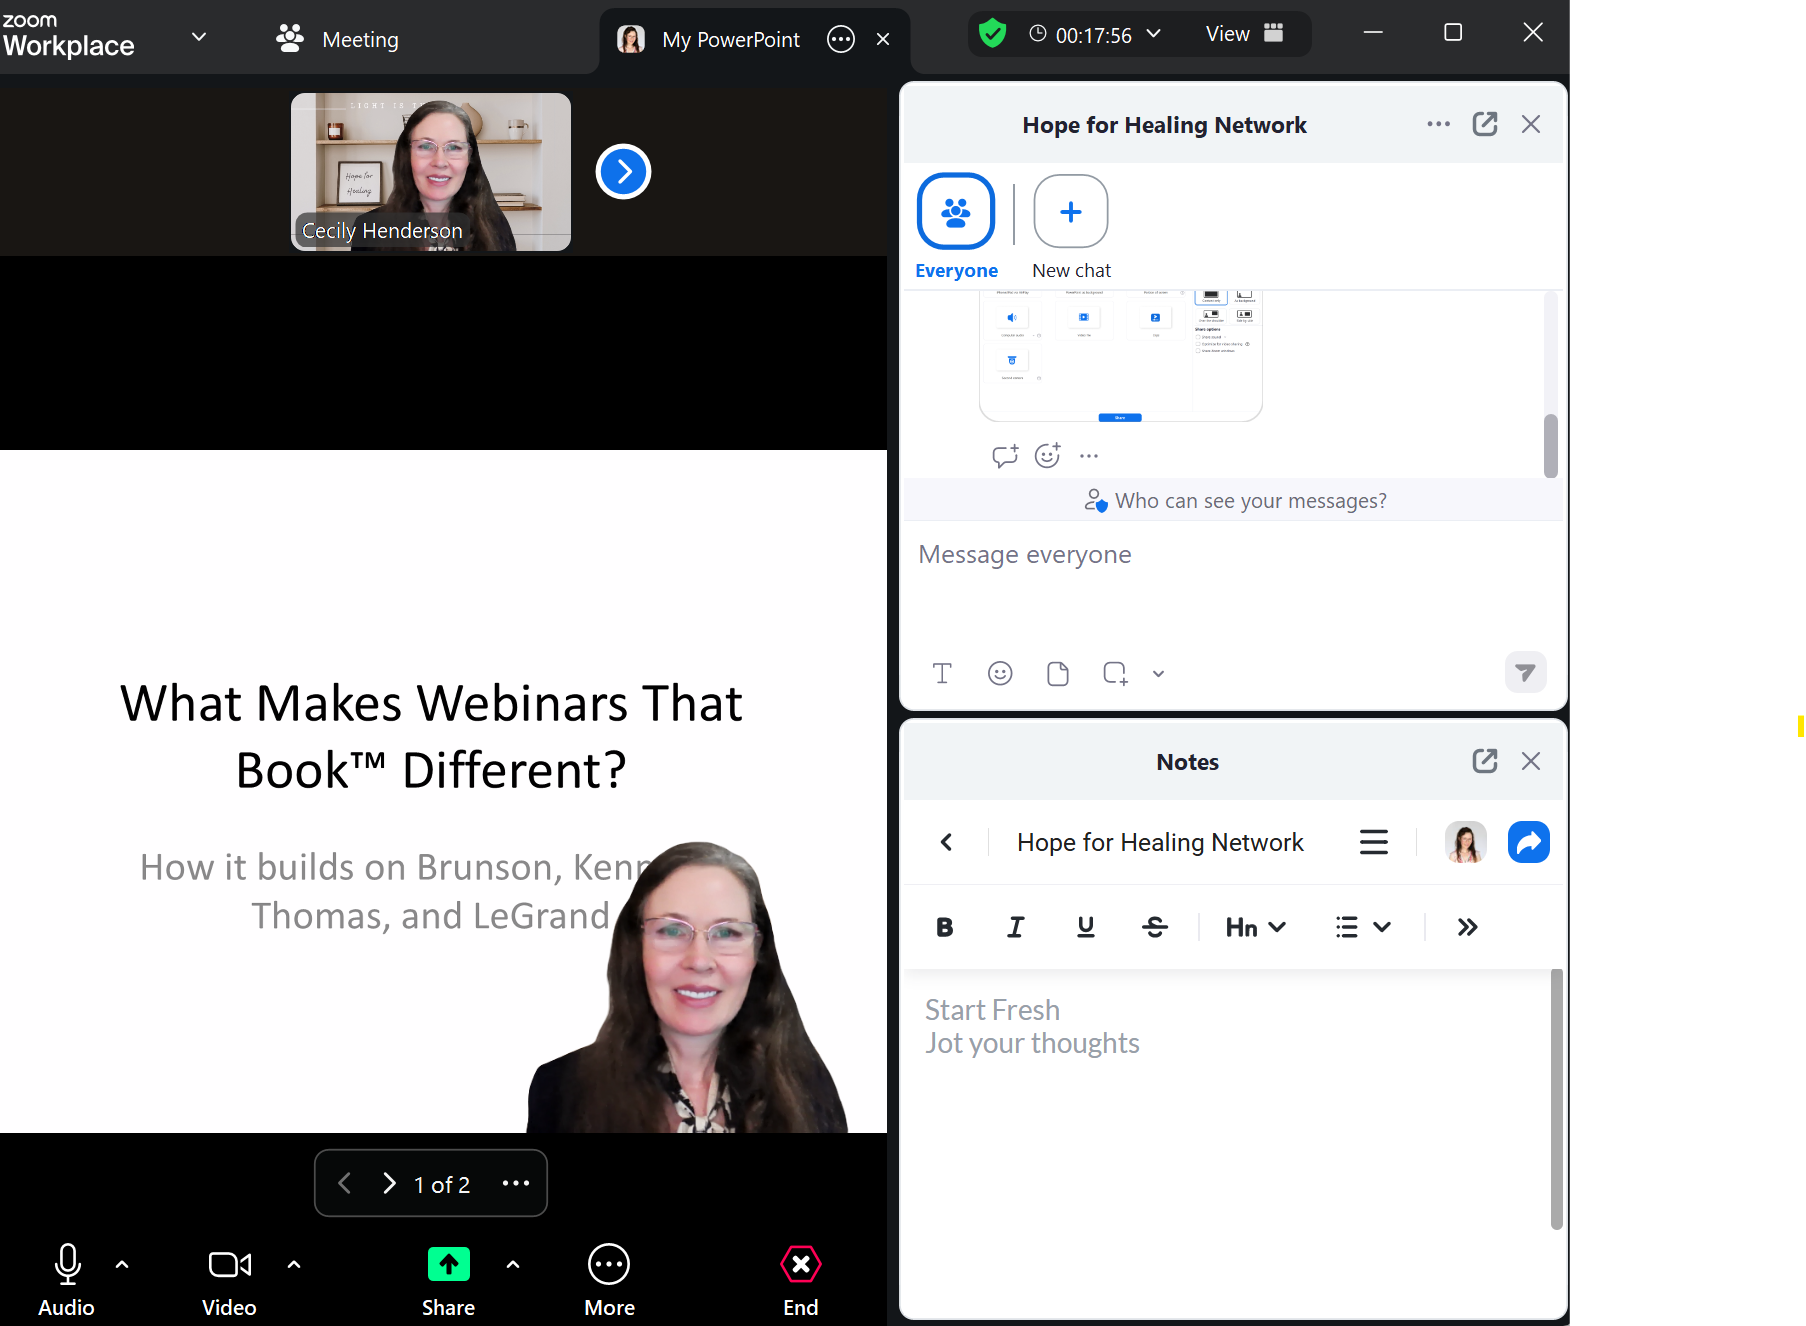Open My PowerPoint tab options ellipsis

click(841, 39)
